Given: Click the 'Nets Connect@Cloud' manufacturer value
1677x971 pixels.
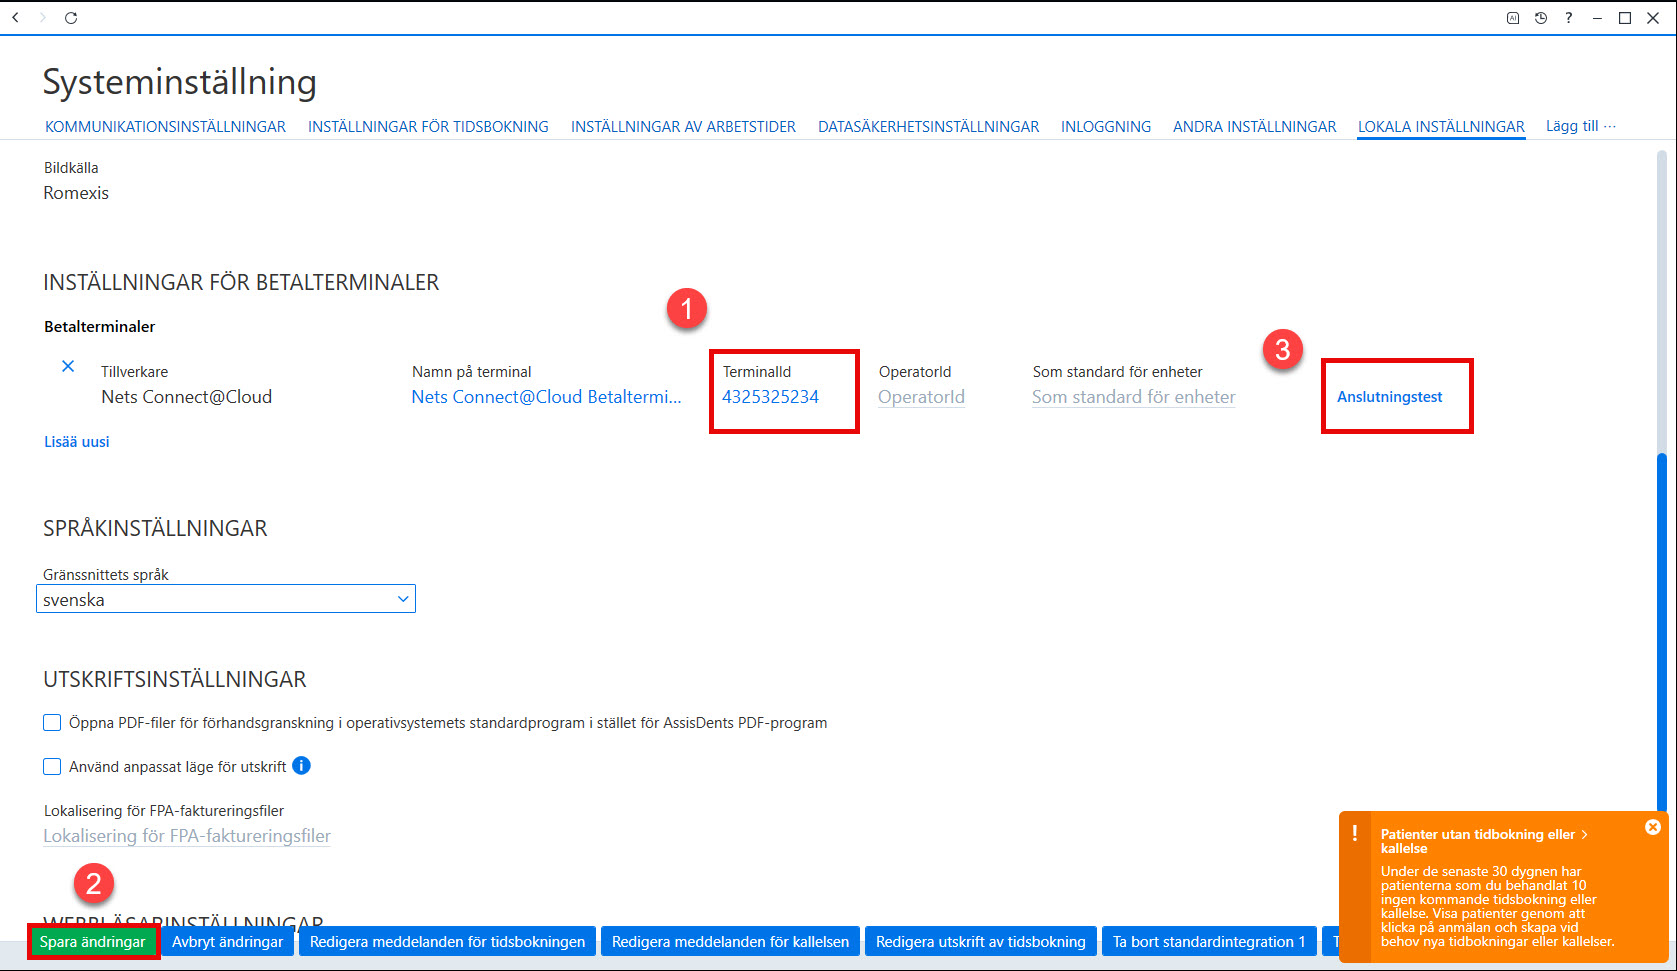Looking at the screenshot, I should point(187,397).
